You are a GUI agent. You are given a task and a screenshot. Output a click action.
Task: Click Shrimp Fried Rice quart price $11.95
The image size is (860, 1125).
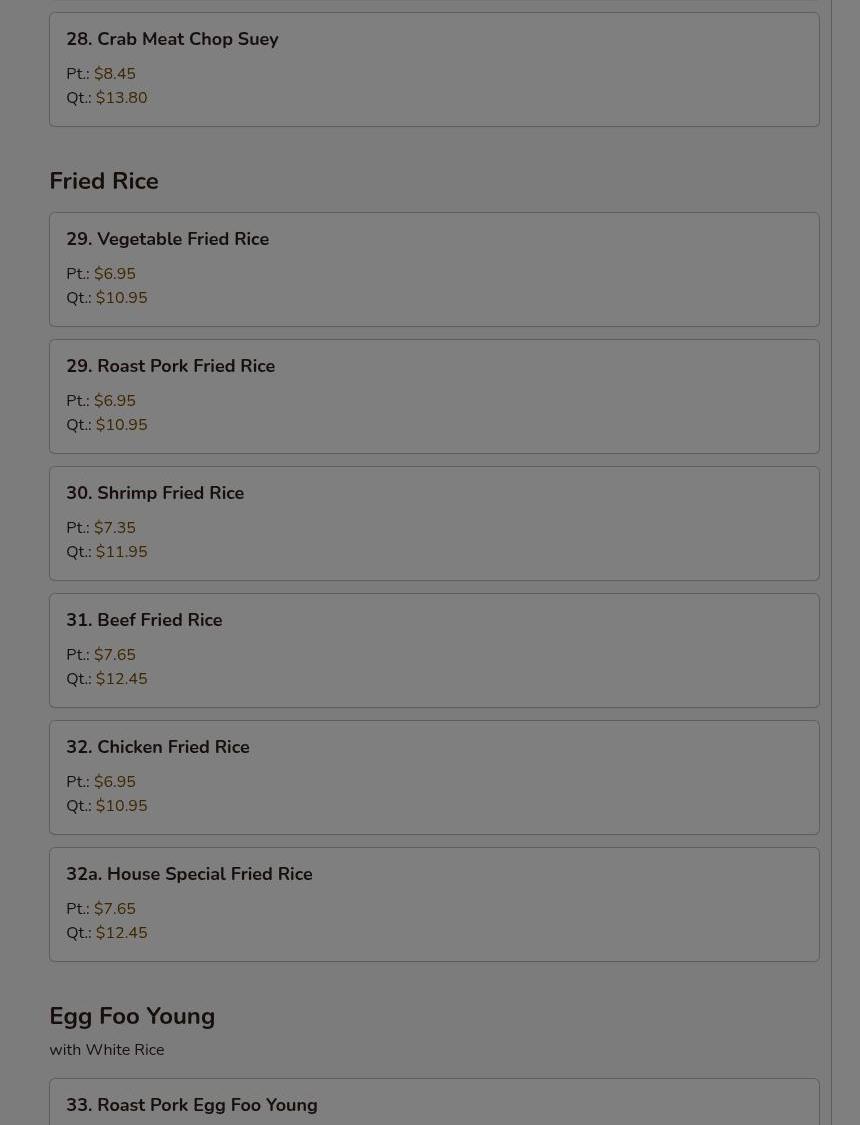coord(121,552)
